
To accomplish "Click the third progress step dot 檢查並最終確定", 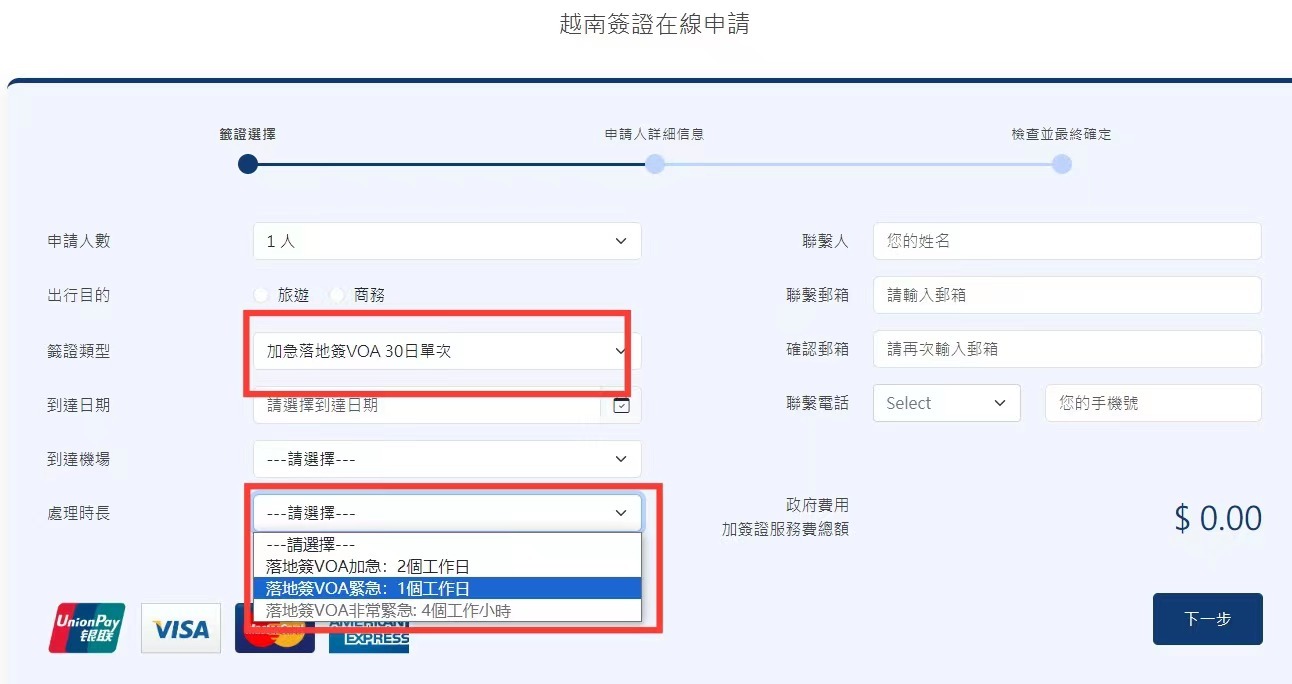I will point(1061,164).
